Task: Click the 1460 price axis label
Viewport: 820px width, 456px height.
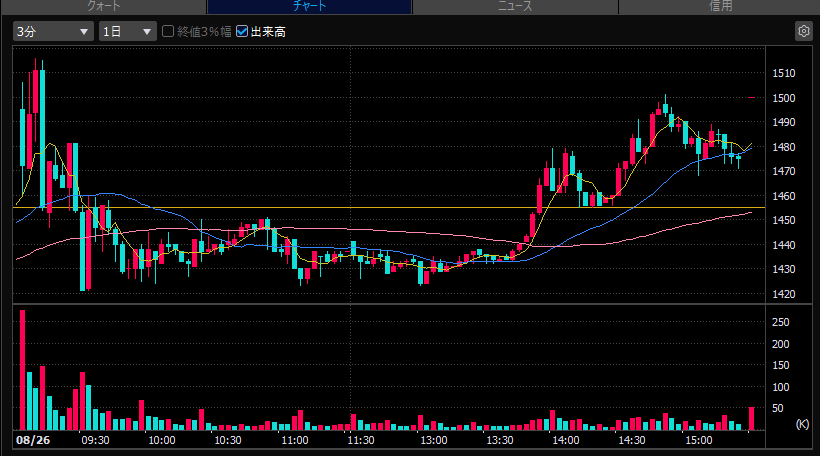Action: click(x=783, y=196)
